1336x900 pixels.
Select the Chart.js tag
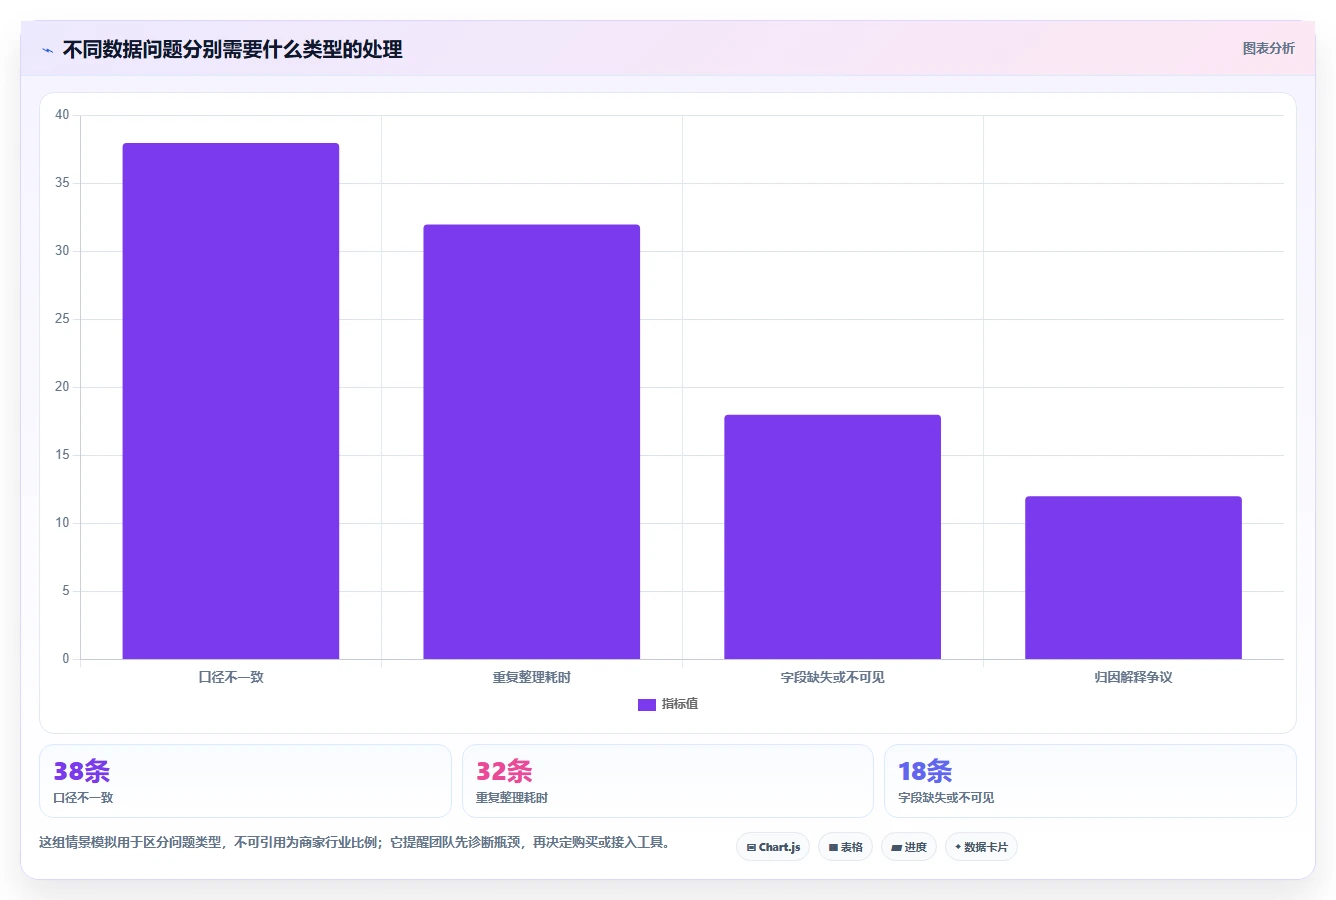(x=773, y=847)
